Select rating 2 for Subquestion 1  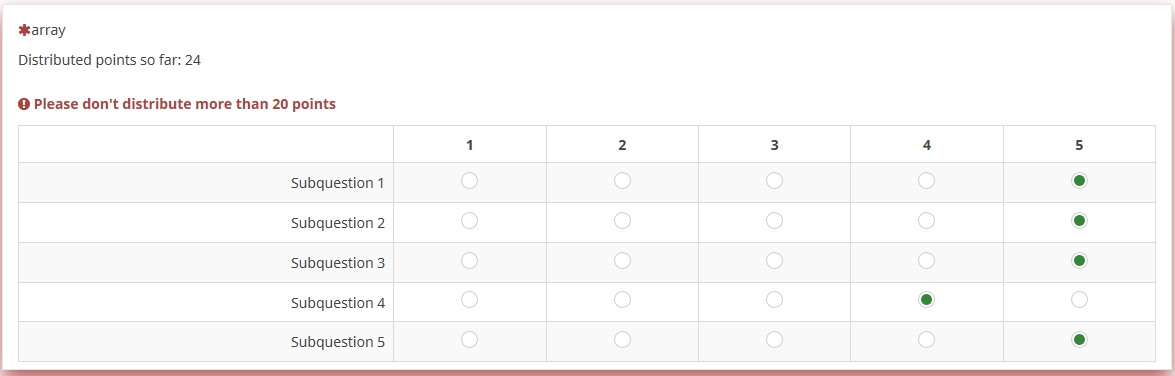(x=622, y=181)
